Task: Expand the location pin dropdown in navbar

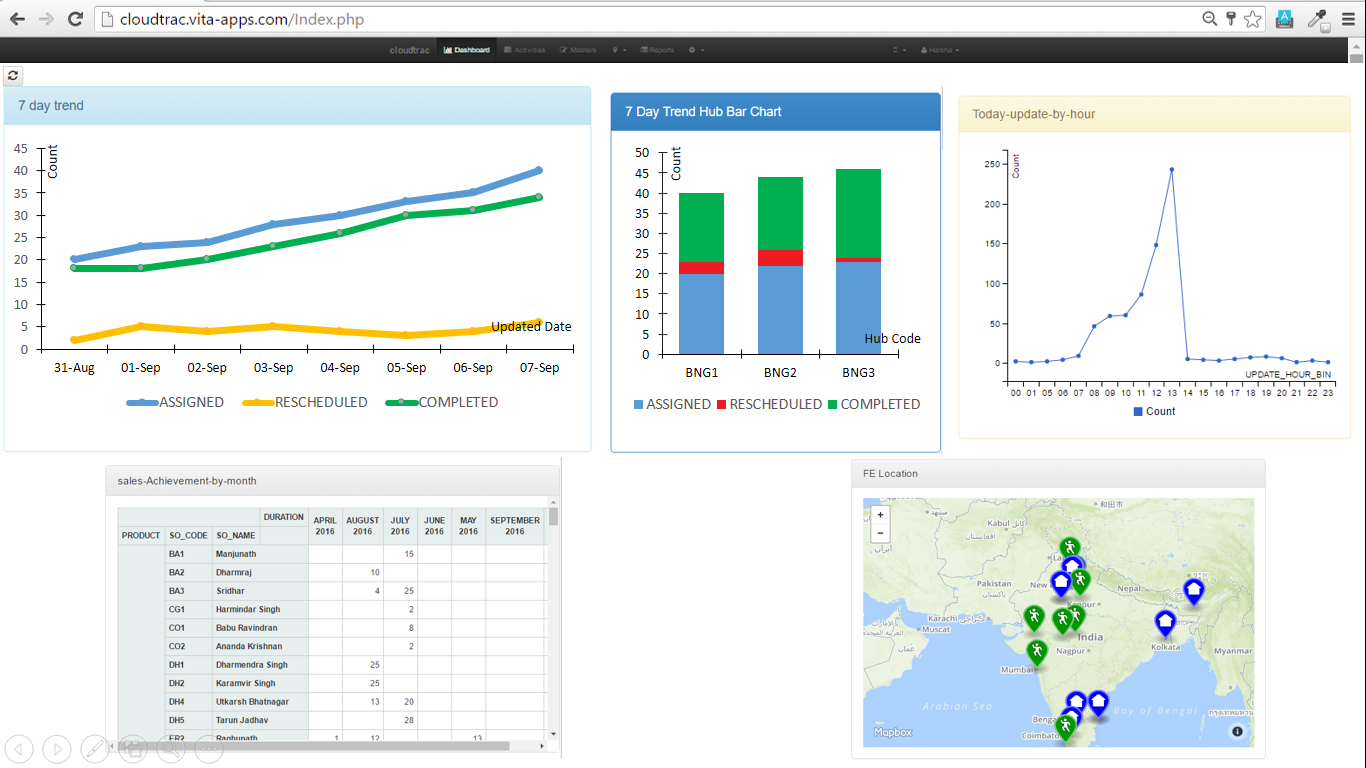Action: click(x=620, y=49)
